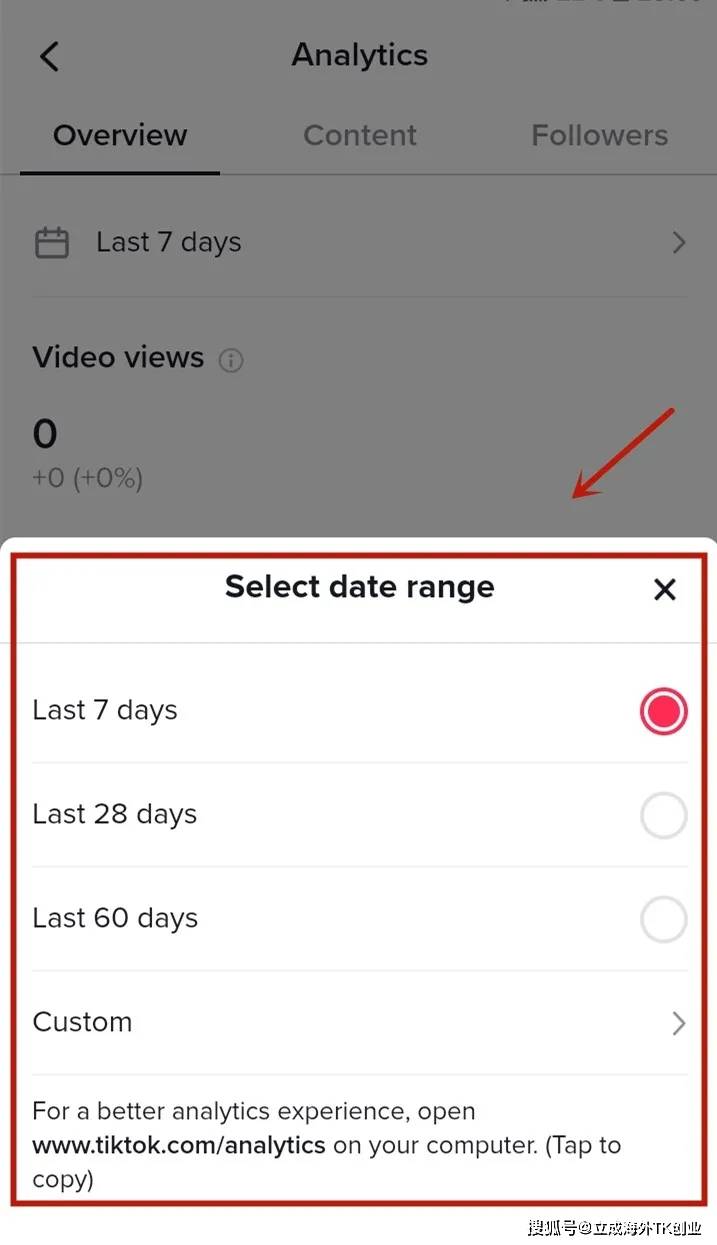Tap the Video views count 0
717x1245 pixels.
(45, 434)
